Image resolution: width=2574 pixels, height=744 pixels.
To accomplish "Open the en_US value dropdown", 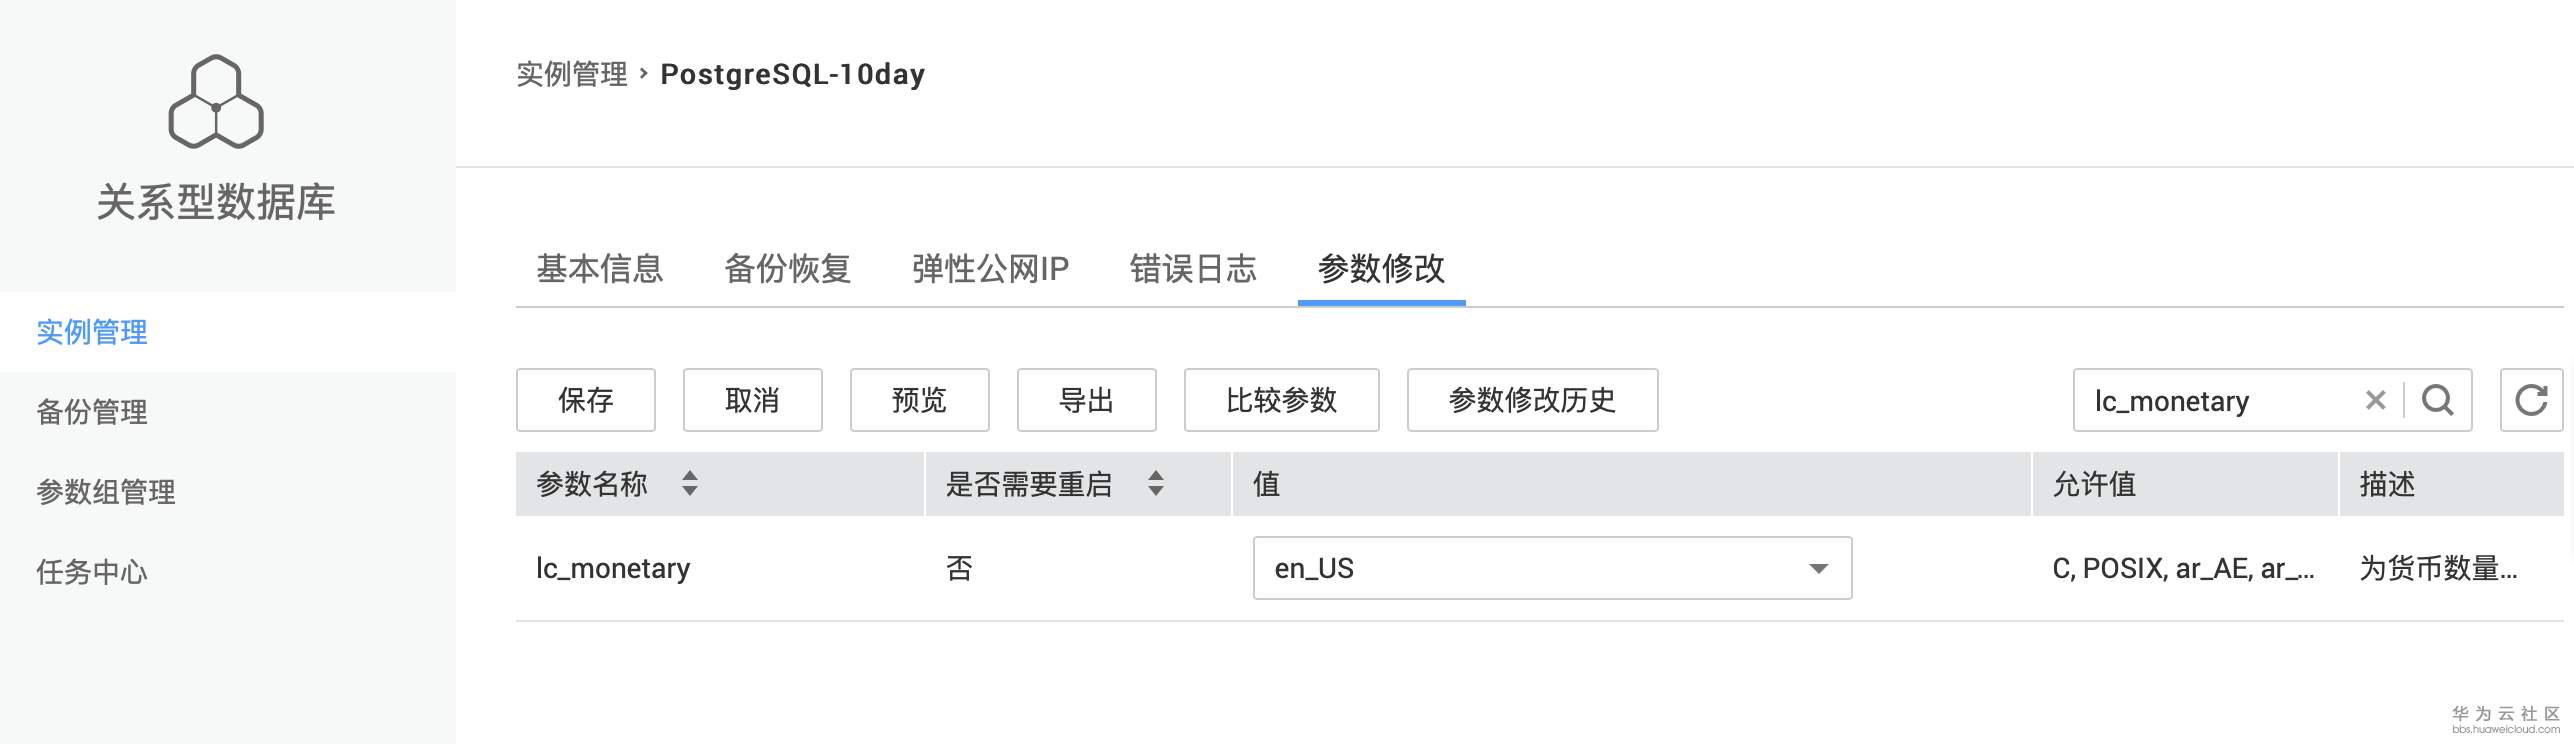I will tap(1552, 568).
